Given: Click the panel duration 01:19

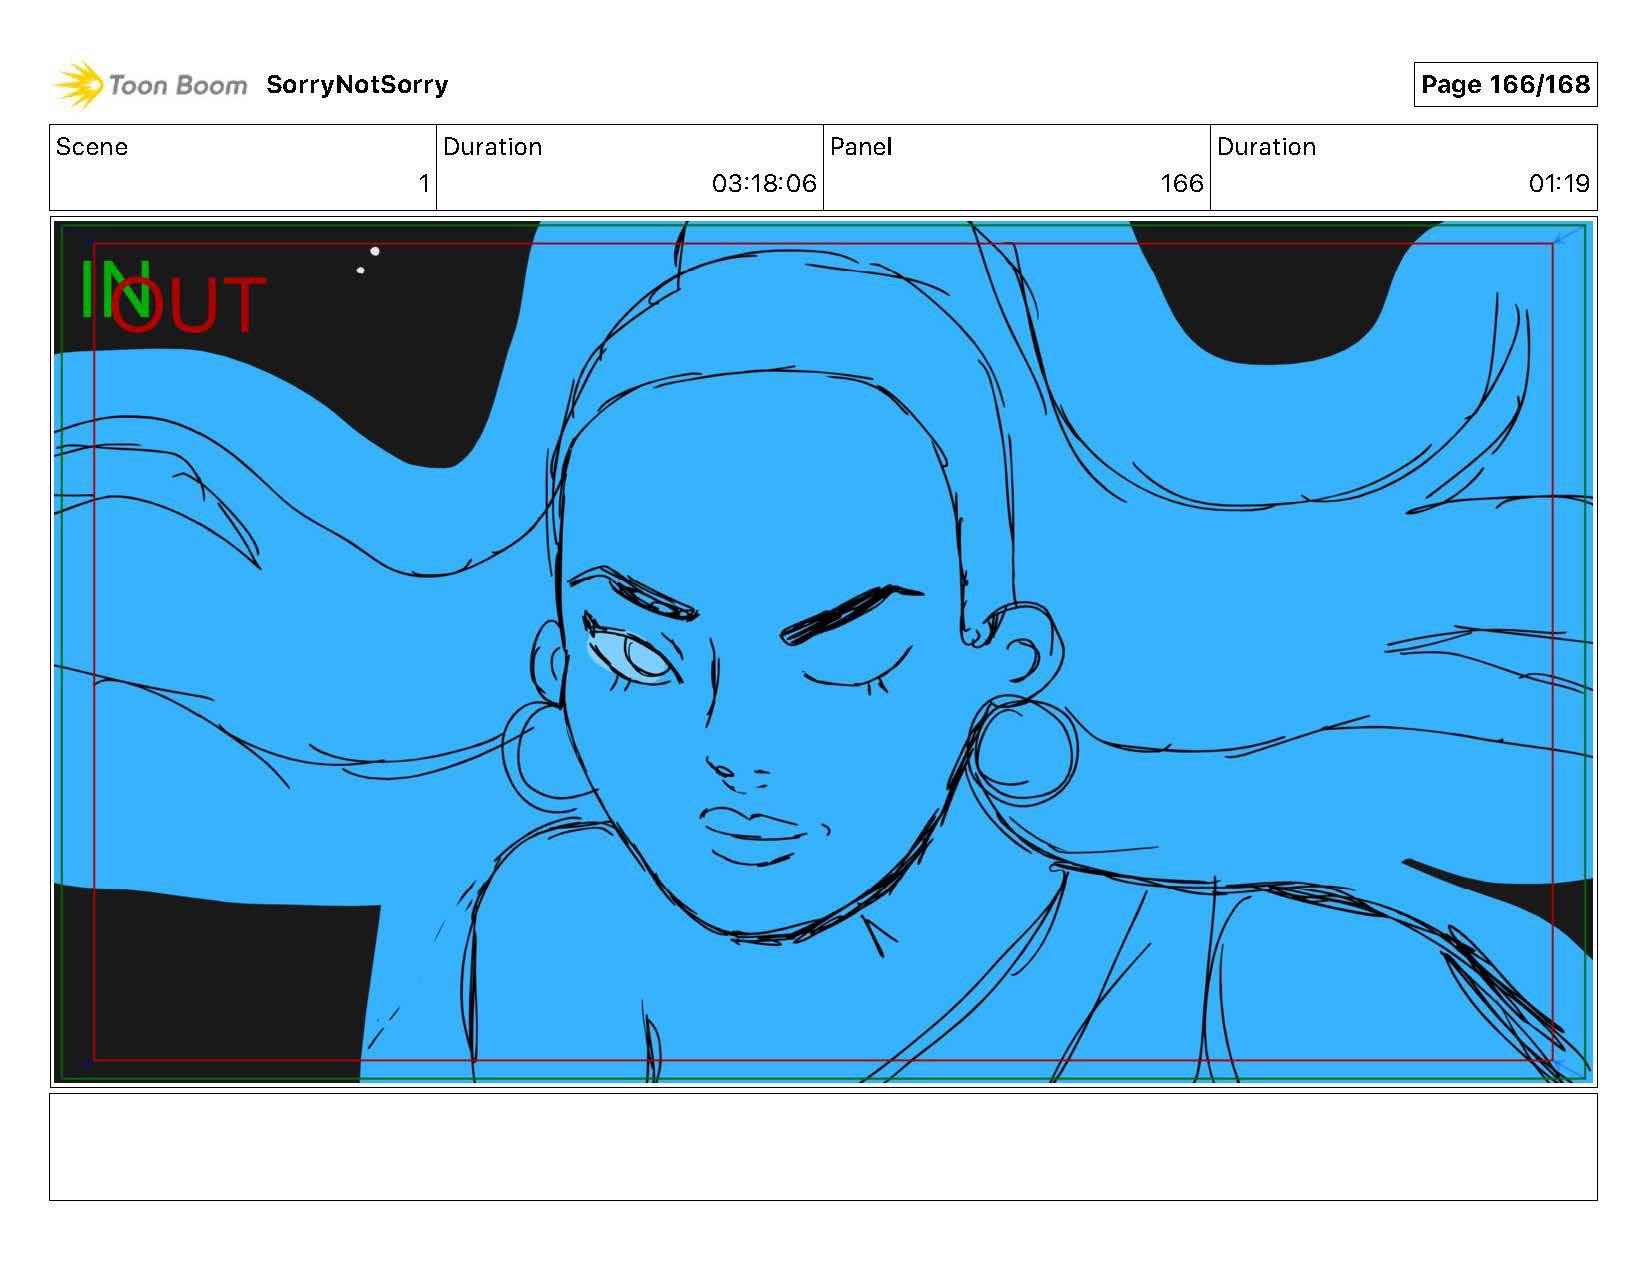Looking at the screenshot, I should (x=1559, y=184).
